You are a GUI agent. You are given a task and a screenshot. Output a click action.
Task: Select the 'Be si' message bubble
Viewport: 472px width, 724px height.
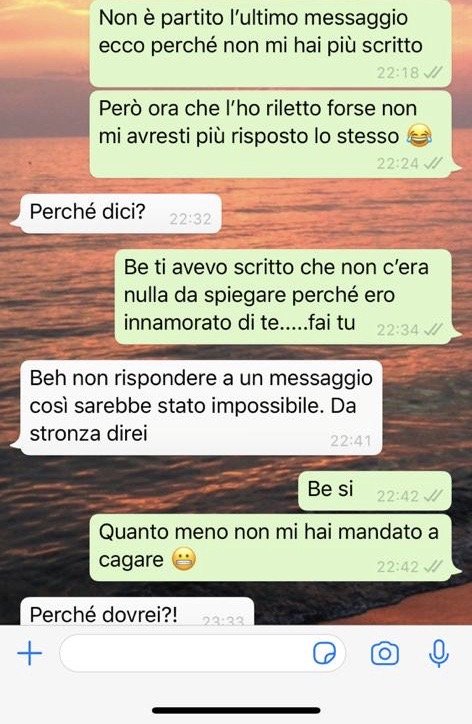coord(375,490)
